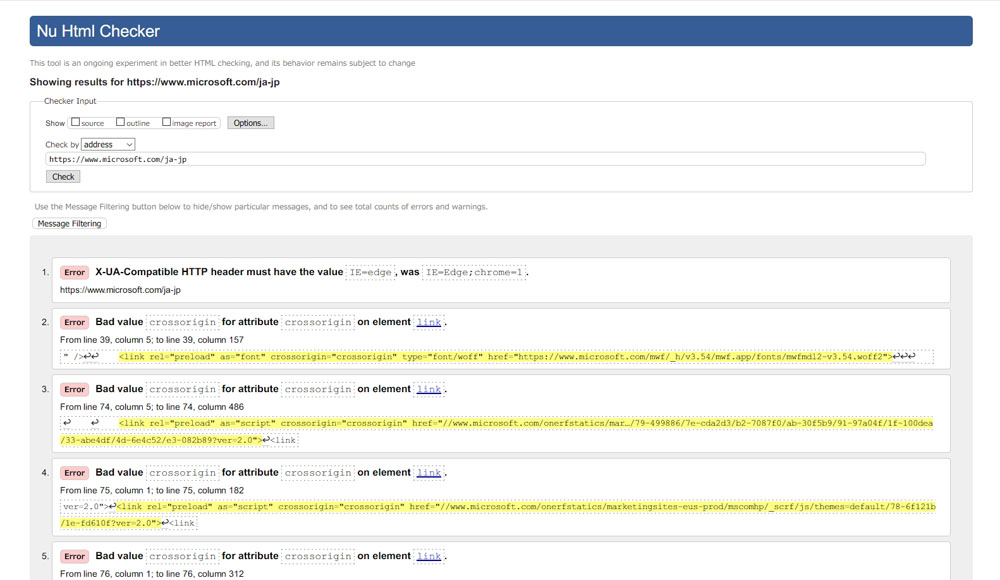Select the Error badge of message 1
1000x580 pixels.
[75, 272]
